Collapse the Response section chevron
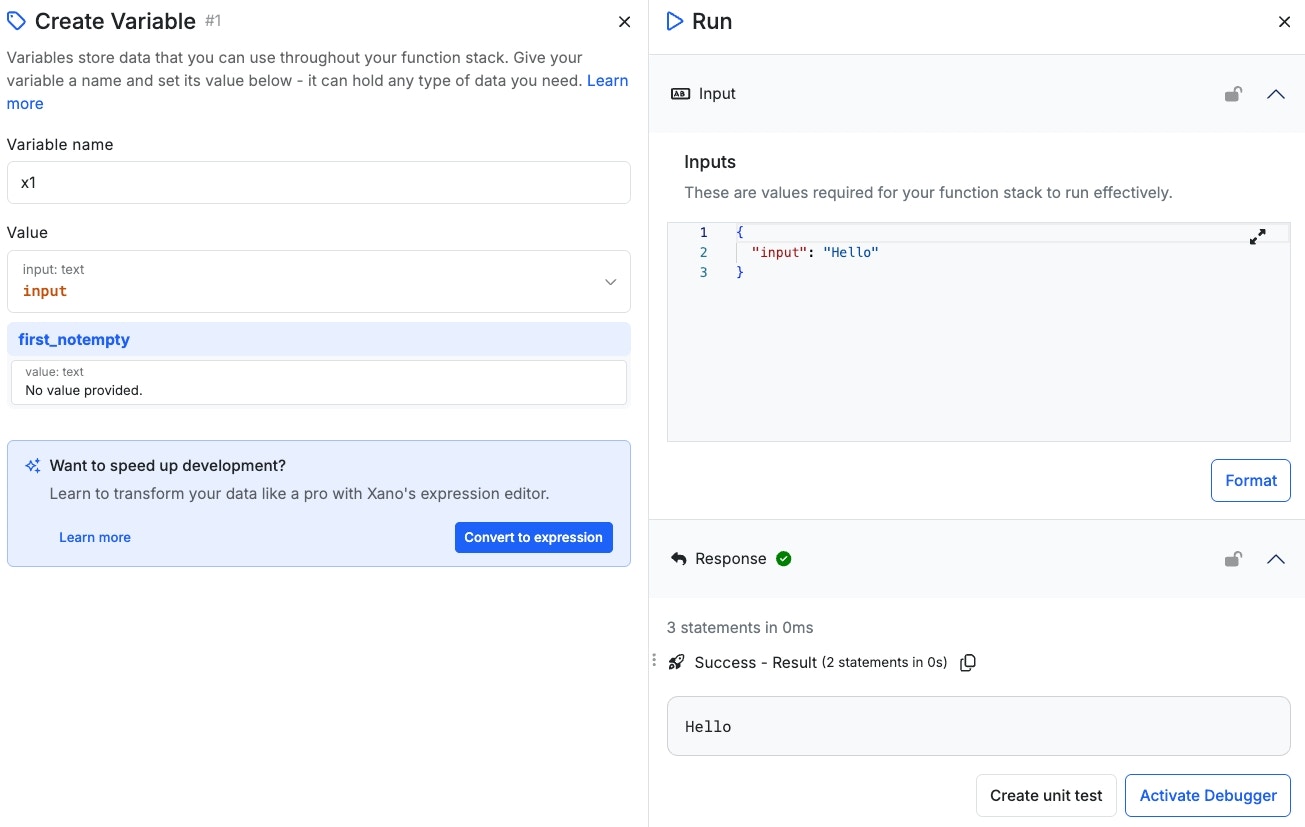Viewport: 1305px width, 827px height. click(1276, 559)
